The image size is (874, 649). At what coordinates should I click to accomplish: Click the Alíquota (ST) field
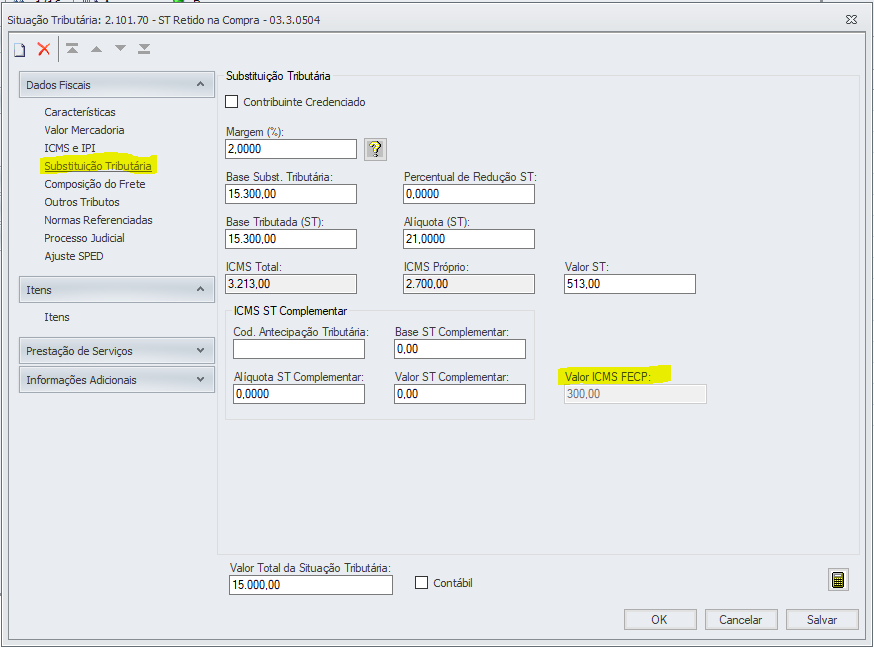pyautogui.click(x=468, y=239)
